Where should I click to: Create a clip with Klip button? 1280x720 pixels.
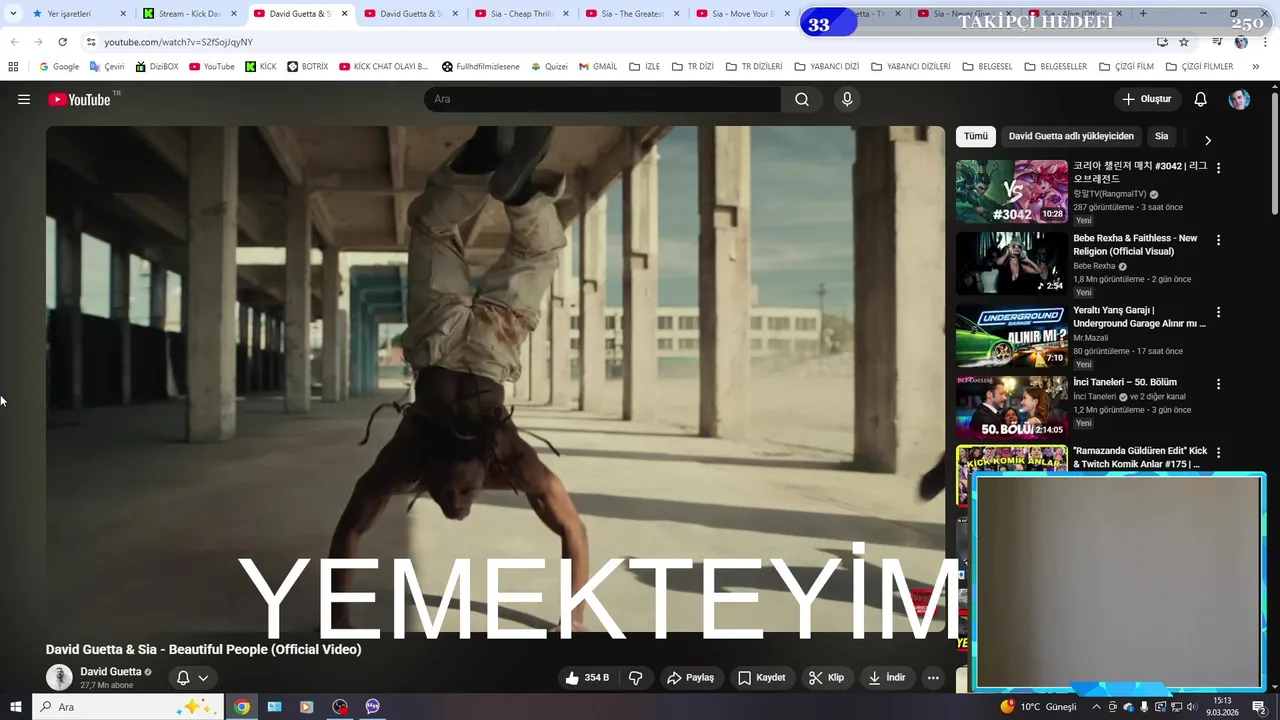[x=826, y=678]
